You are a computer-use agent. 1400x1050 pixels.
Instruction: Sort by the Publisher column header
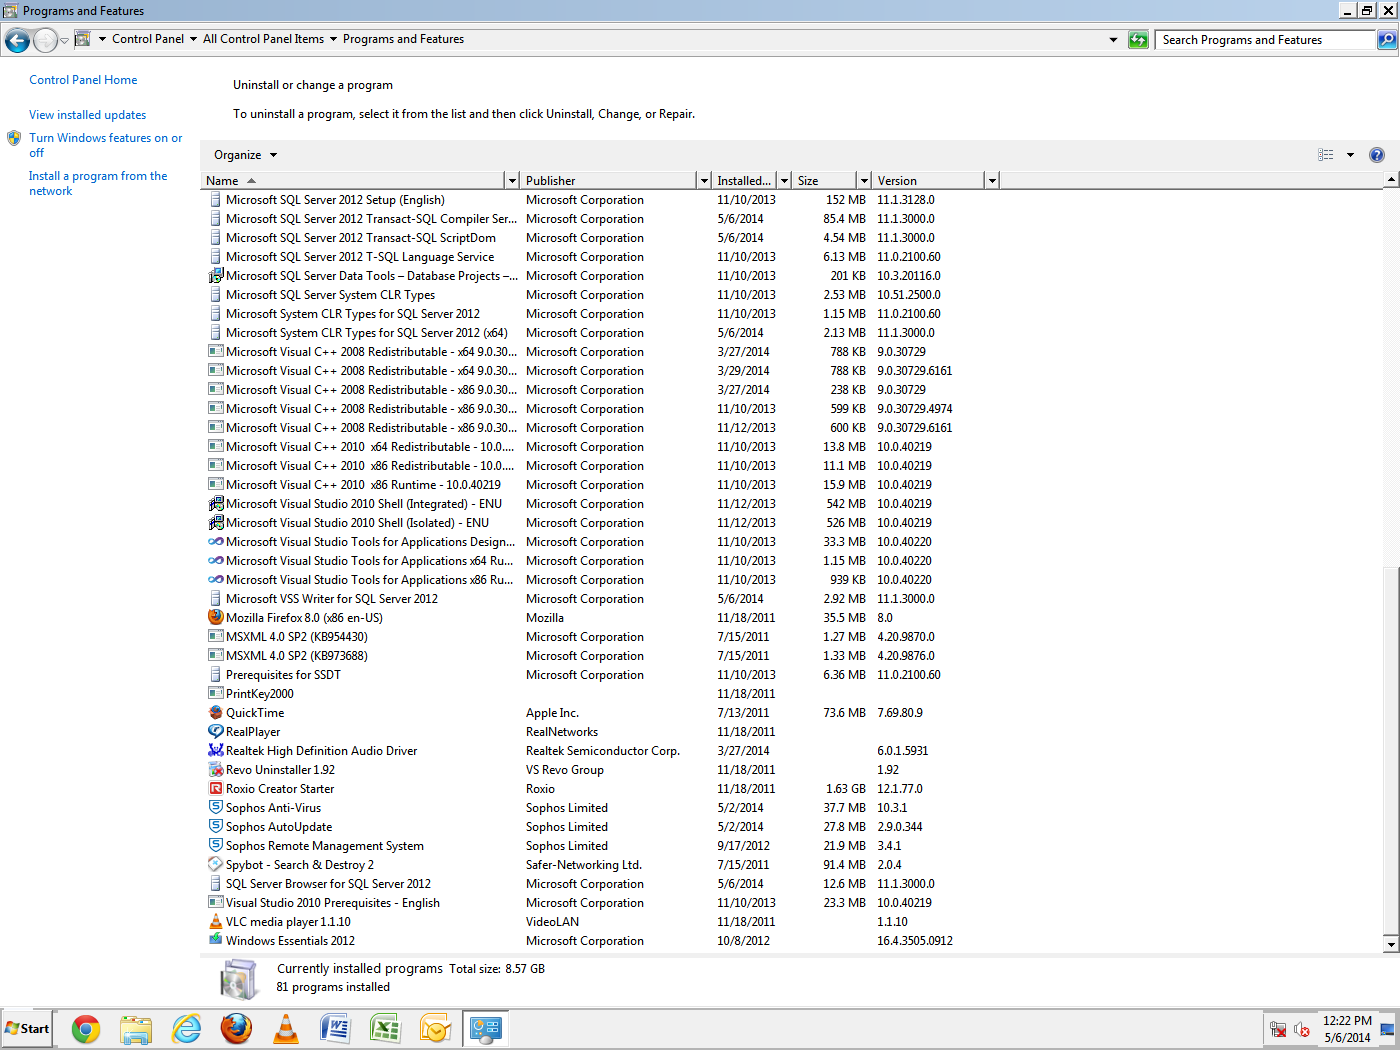click(x=608, y=181)
